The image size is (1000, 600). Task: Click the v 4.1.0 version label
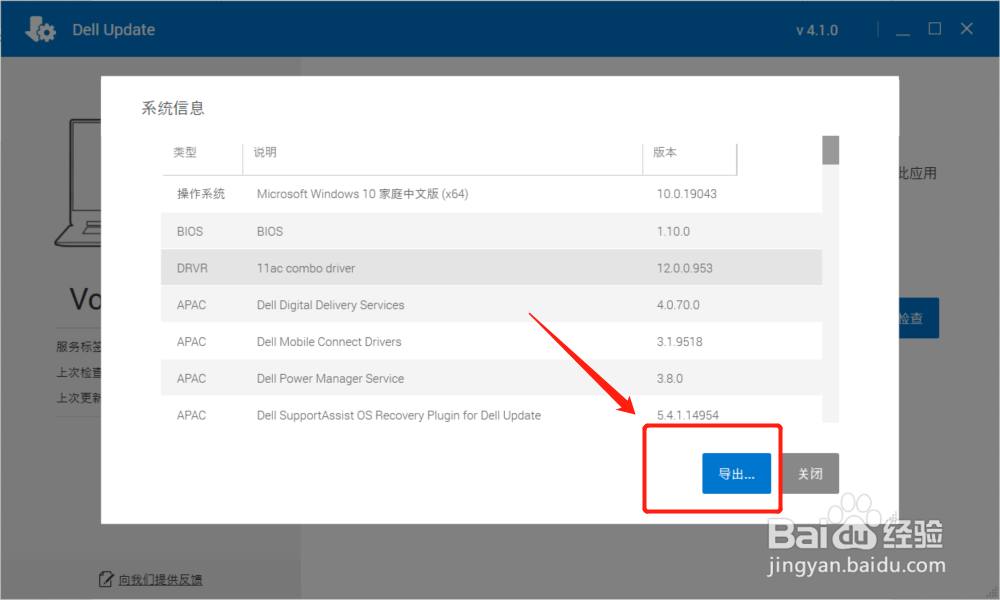click(x=817, y=30)
